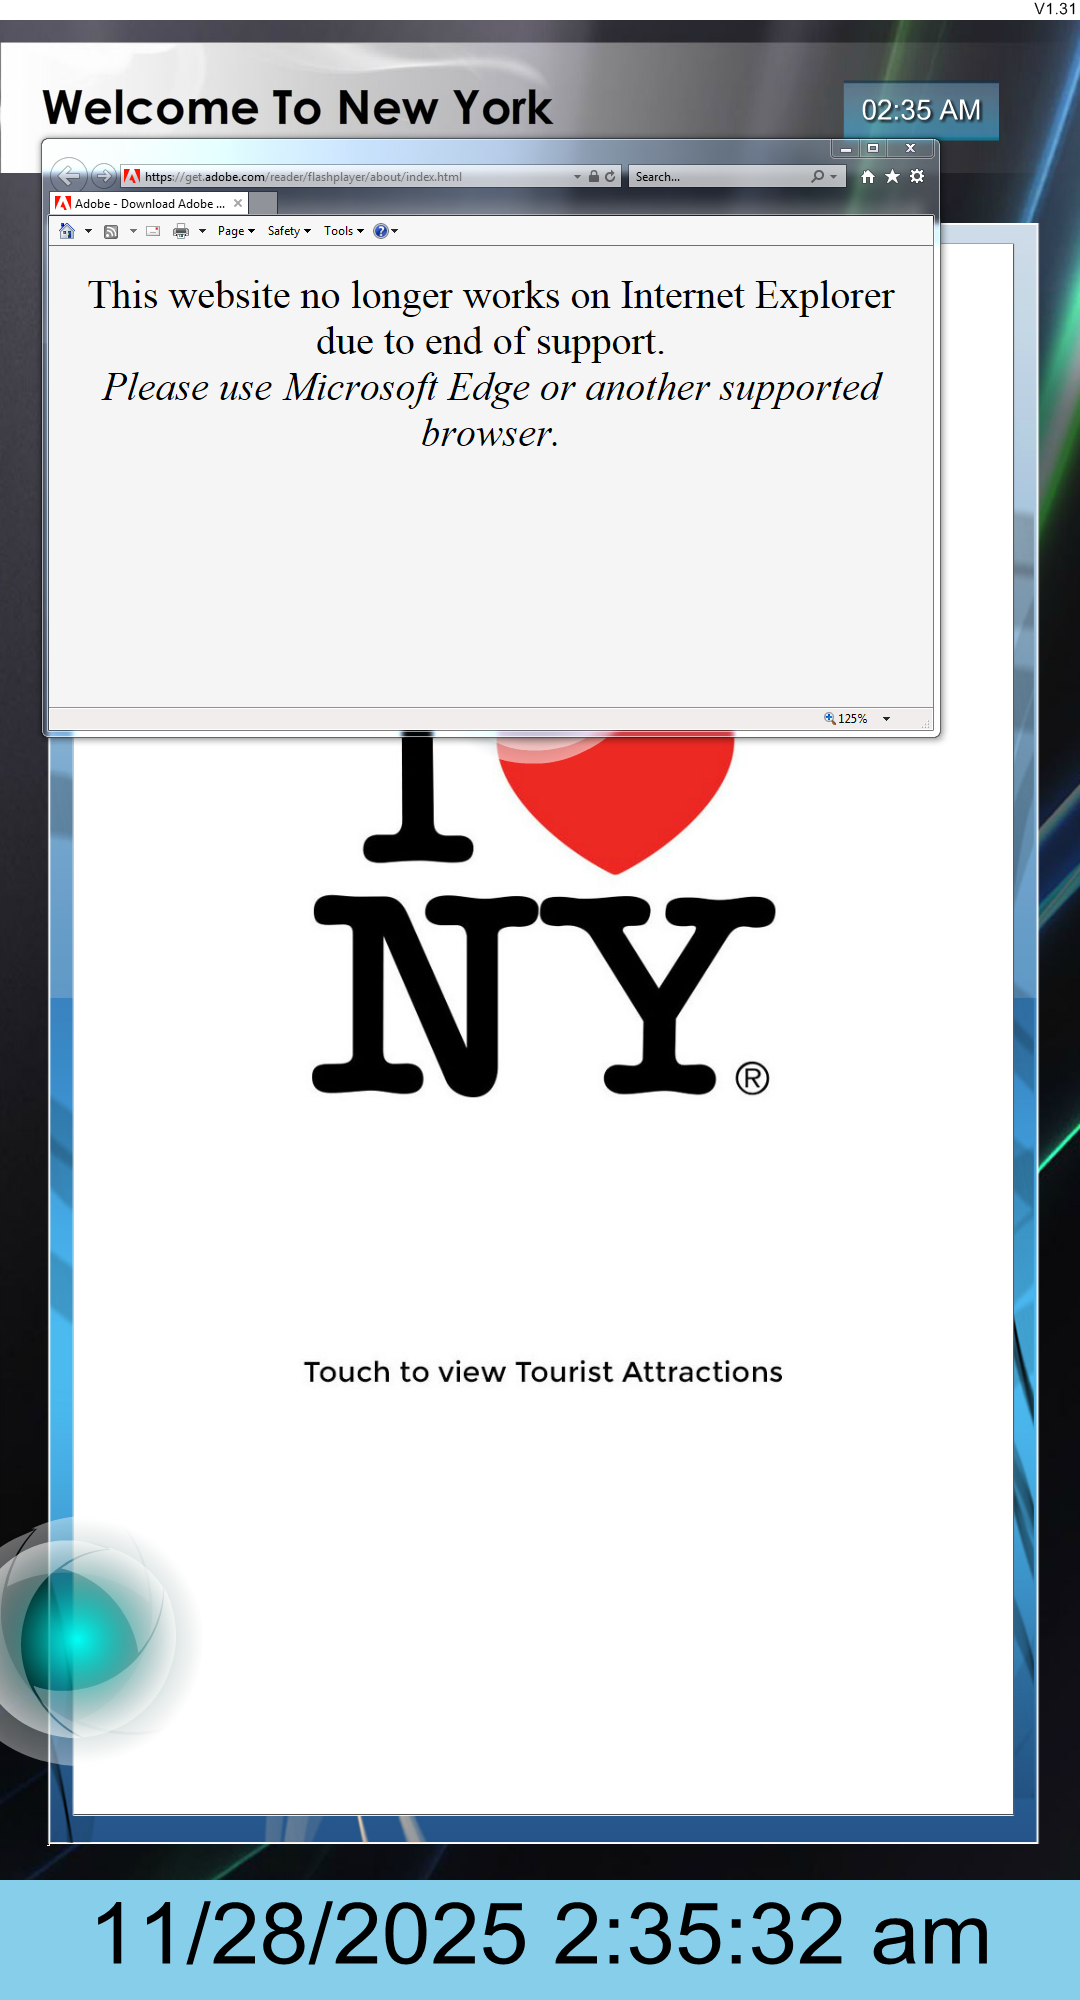The width and height of the screenshot is (1080, 2000).
Task: Click the security lock icon in address bar
Action: tap(594, 176)
